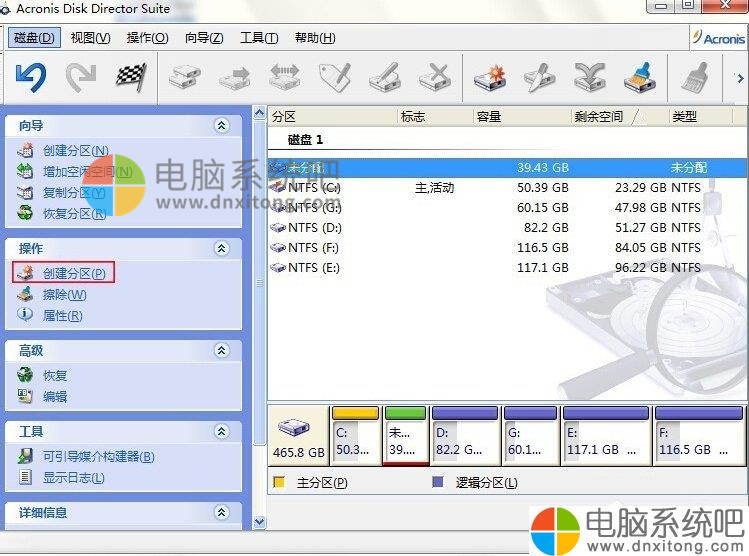Click the D: 82.2 G block in disk map
Screen dimensions: 749x556
(x=465, y=436)
